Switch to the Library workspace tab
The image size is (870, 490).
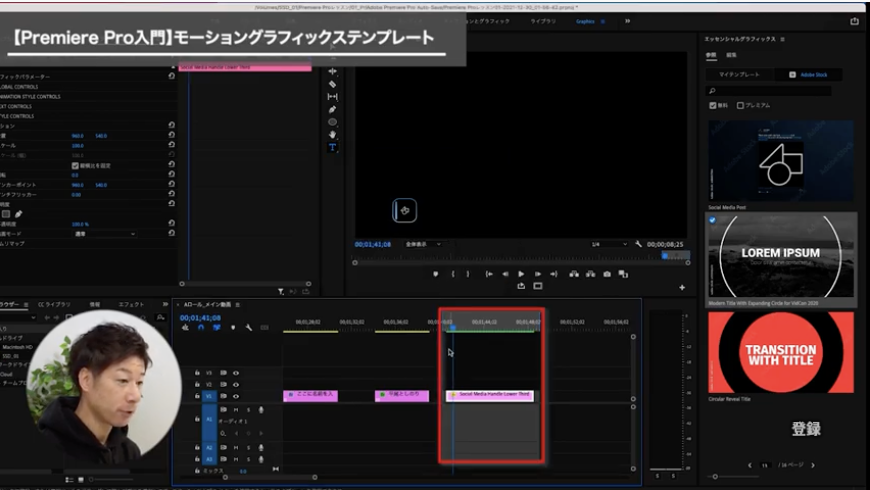pos(543,21)
